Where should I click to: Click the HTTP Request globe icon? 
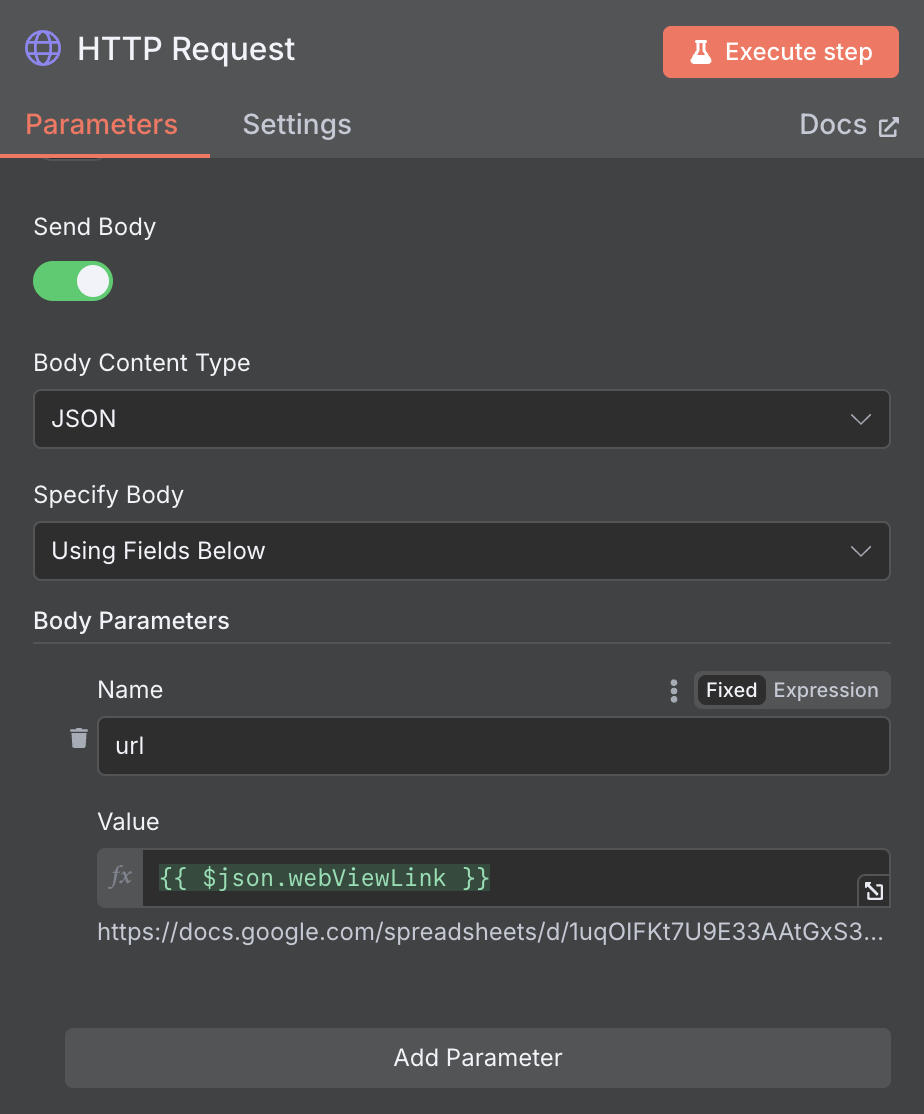[x=42, y=47]
